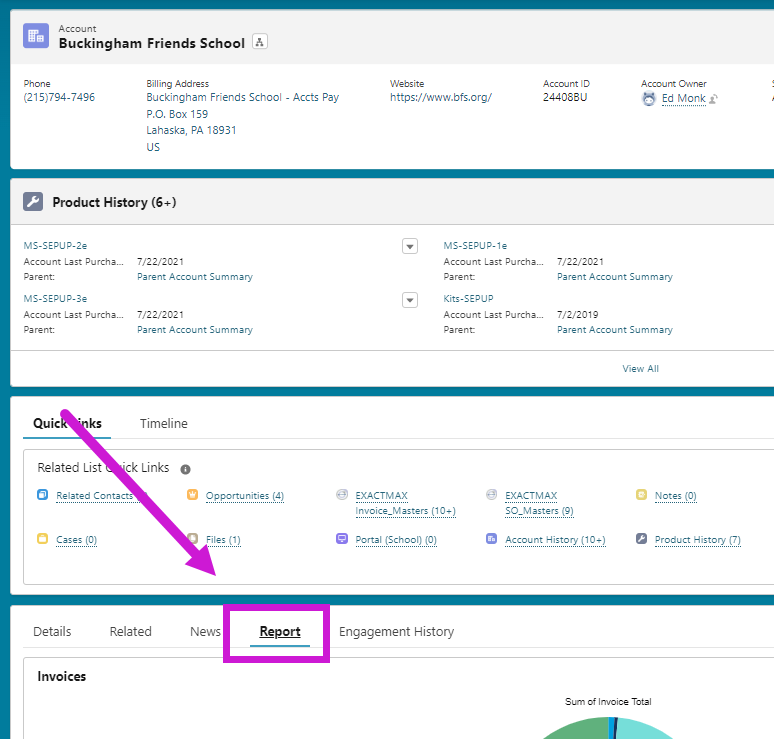Click the change owner icon next to Ed Monk
The image size is (774, 739).
(x=713, y=99)
